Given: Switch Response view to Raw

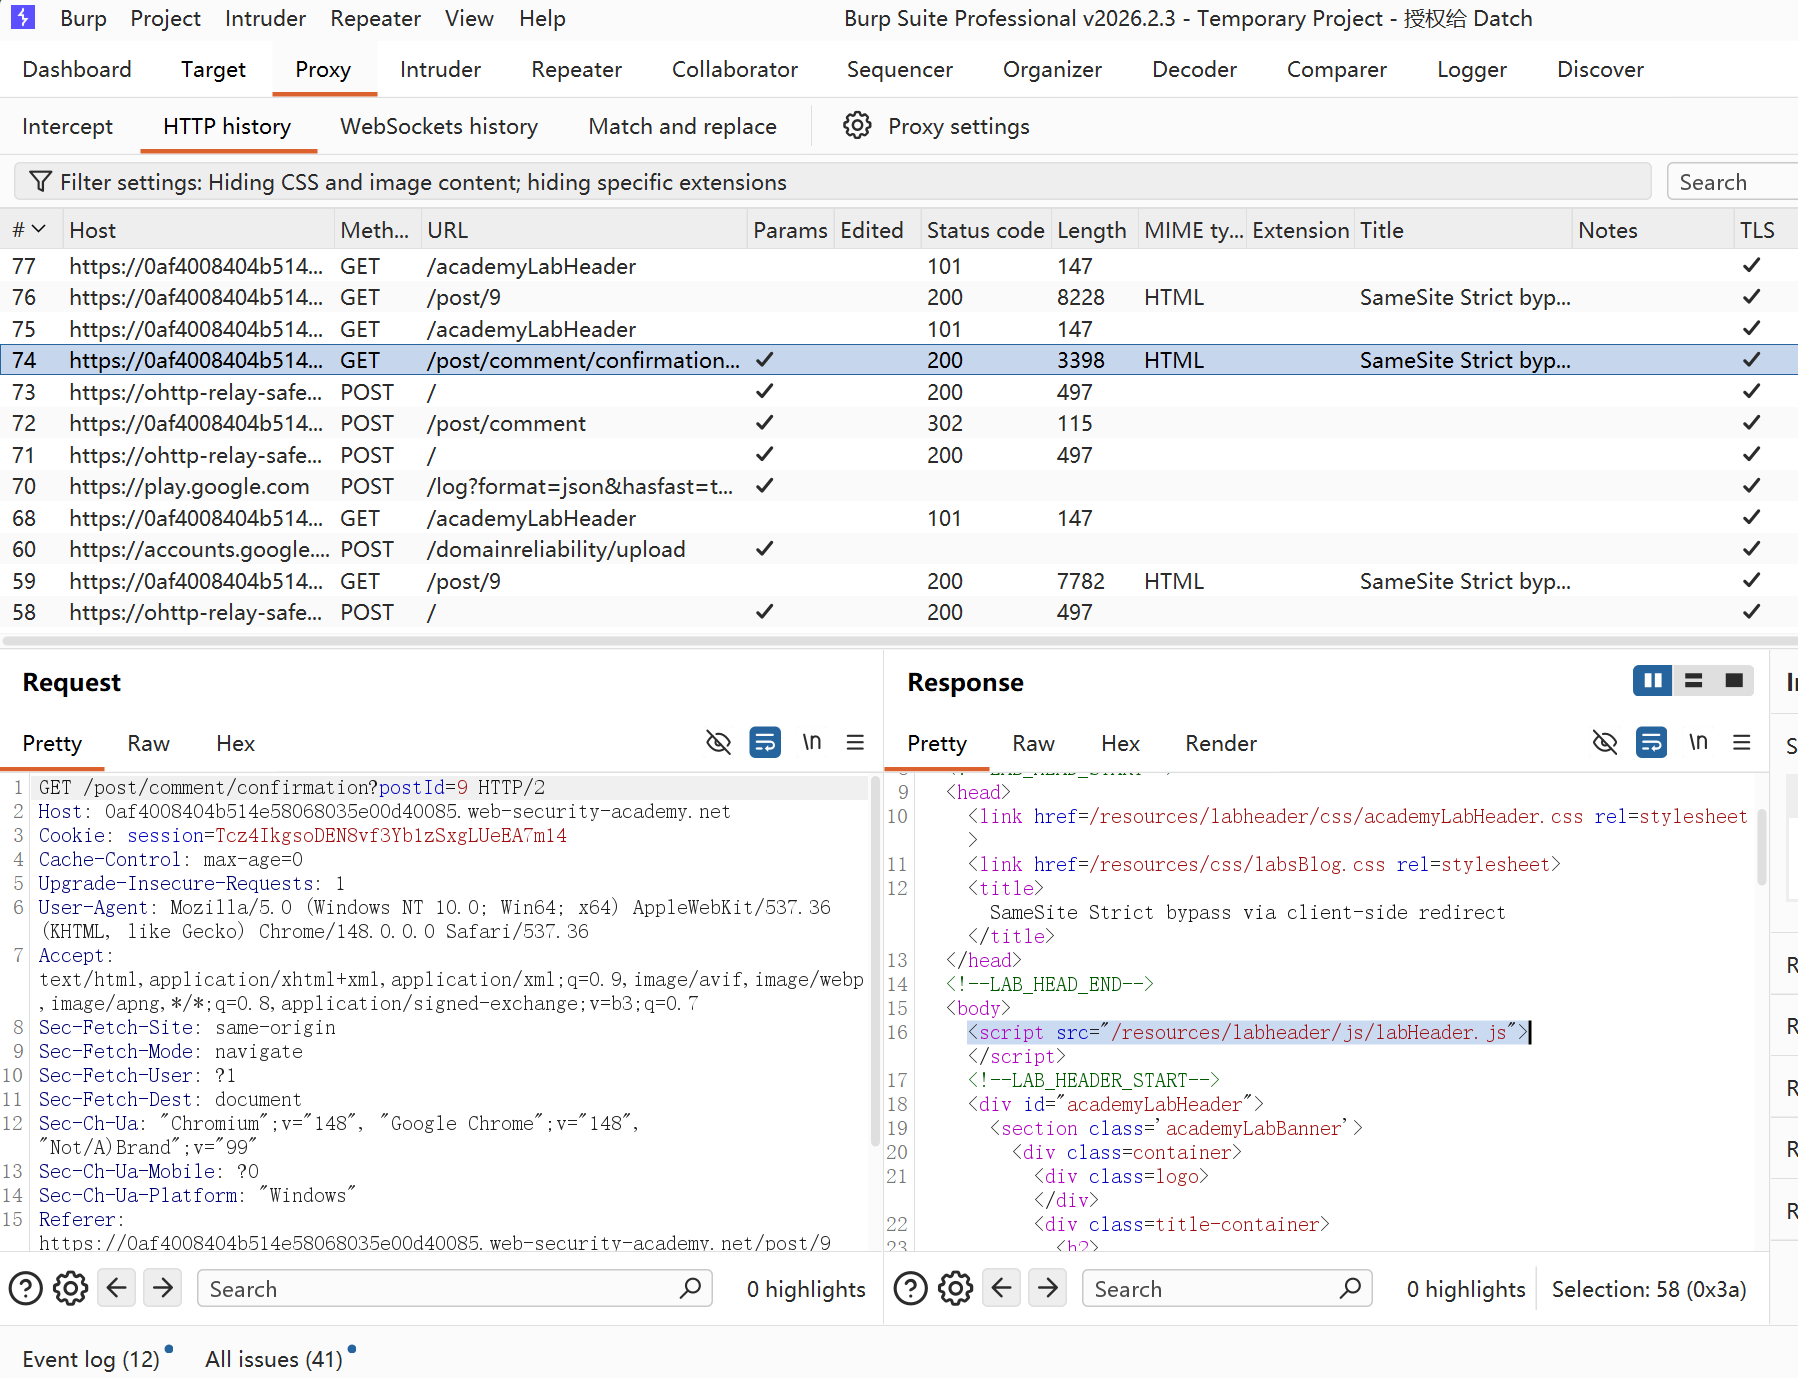Looking at the screenshot, I should click(x=1033, y=743).
